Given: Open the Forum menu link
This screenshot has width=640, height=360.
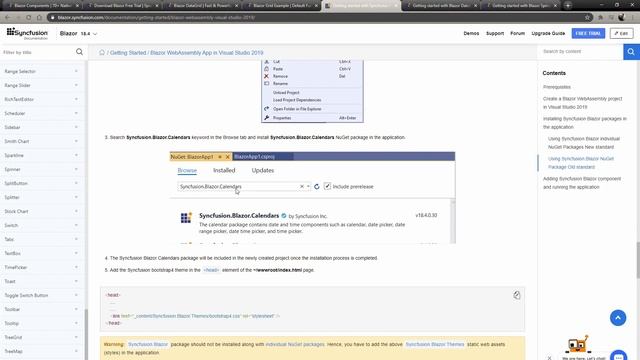Looking at the screenshot, I should point(518,33).
